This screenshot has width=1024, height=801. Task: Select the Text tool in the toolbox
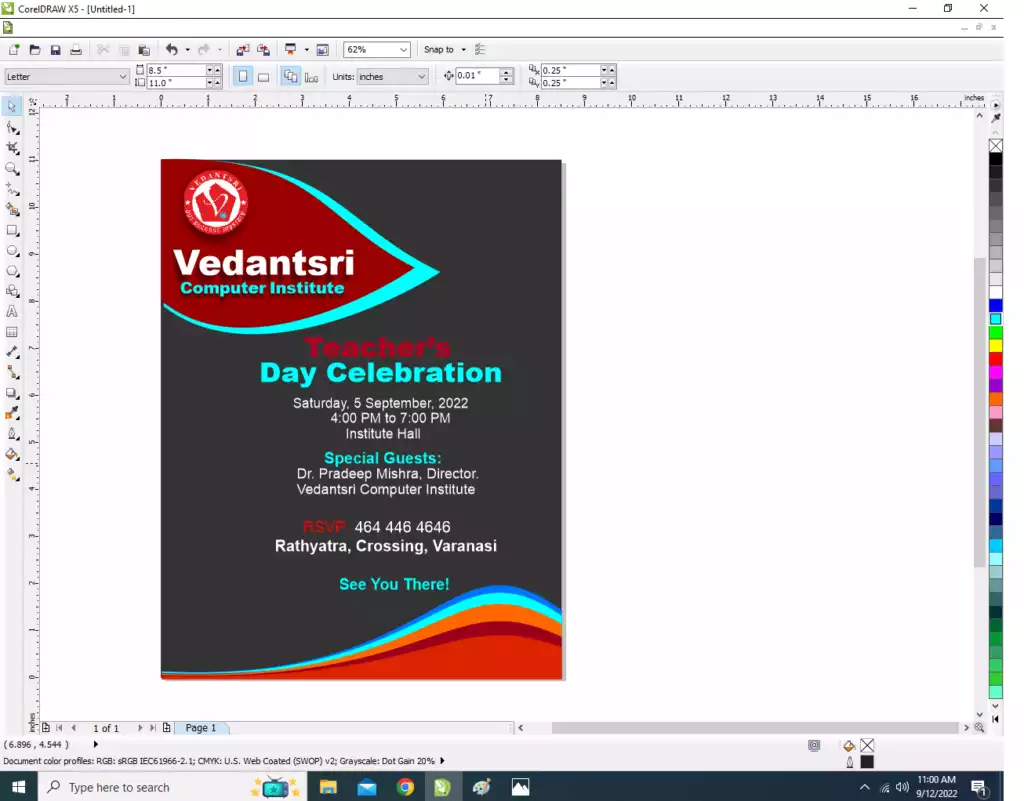pyautogui.click(x=12, y=312)
